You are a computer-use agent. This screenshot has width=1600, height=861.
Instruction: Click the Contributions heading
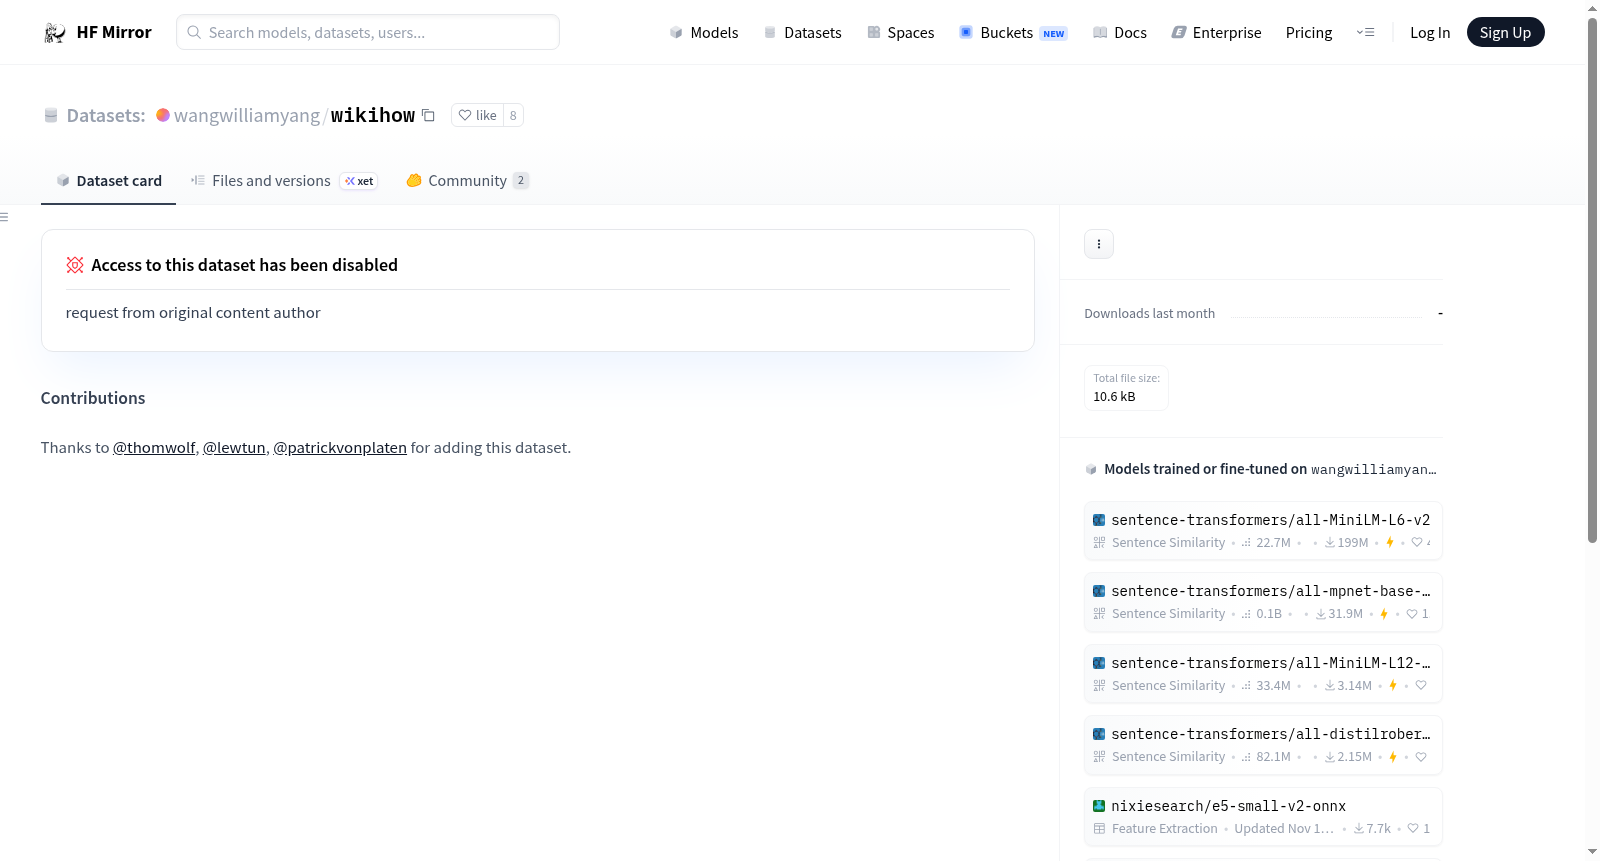coord(93,398)
